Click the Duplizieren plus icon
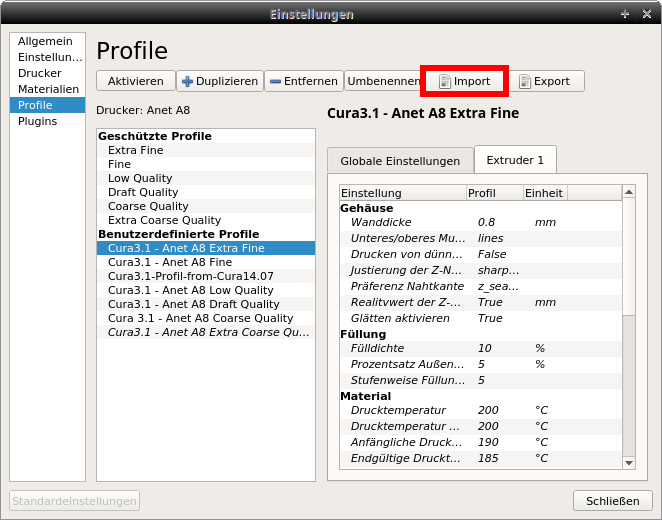Image resolution: width=662 pixels, height=520 pixels. pos(187,81)
